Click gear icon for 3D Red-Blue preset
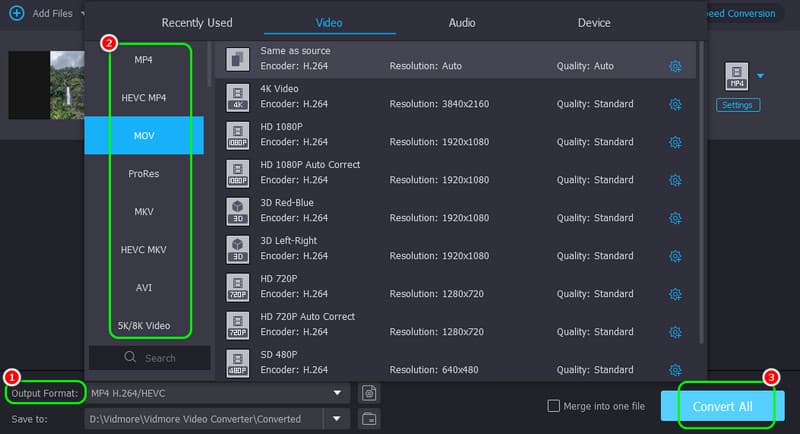This screenshot has width=800, height=434. (675, 218)
